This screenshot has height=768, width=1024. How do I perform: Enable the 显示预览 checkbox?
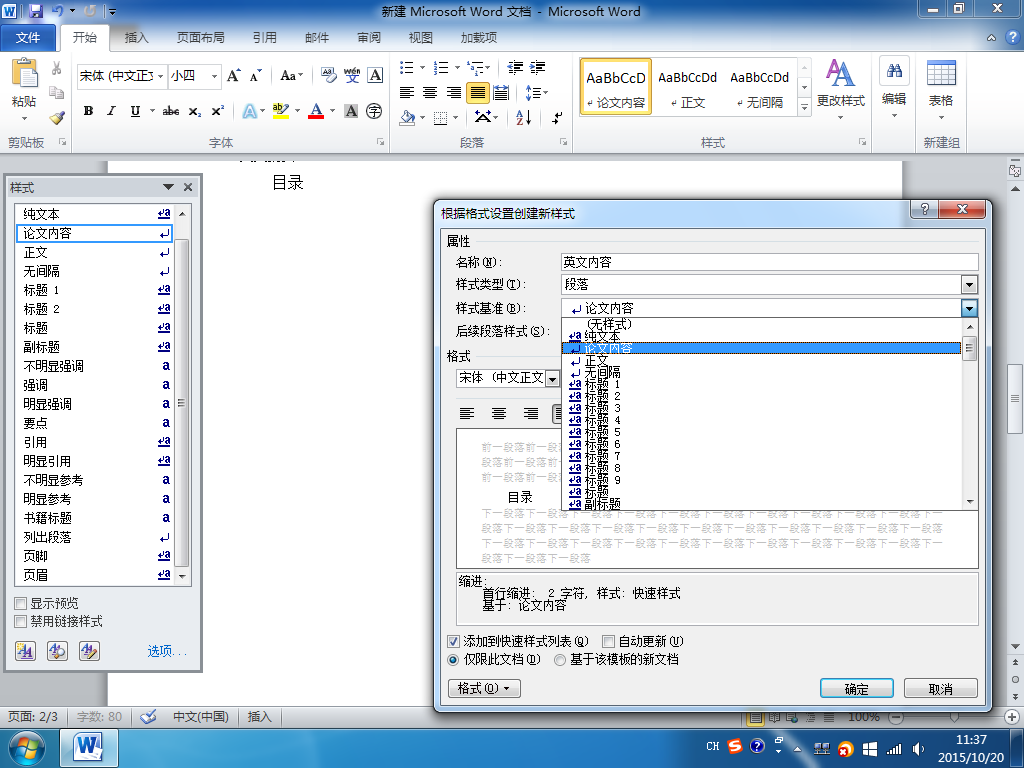pos(21,604)
